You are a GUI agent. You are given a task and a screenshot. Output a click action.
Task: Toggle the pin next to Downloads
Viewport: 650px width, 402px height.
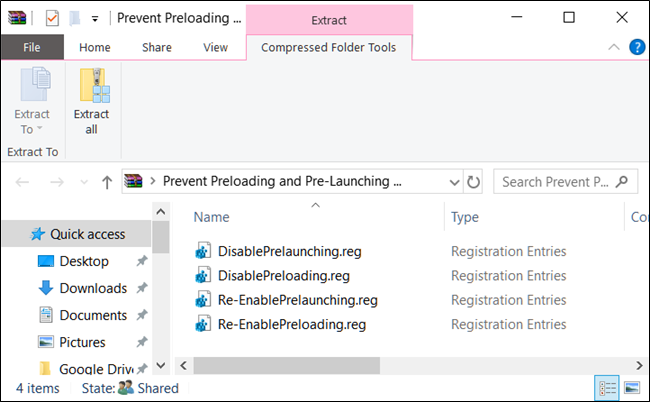click(x=144, y=288)
